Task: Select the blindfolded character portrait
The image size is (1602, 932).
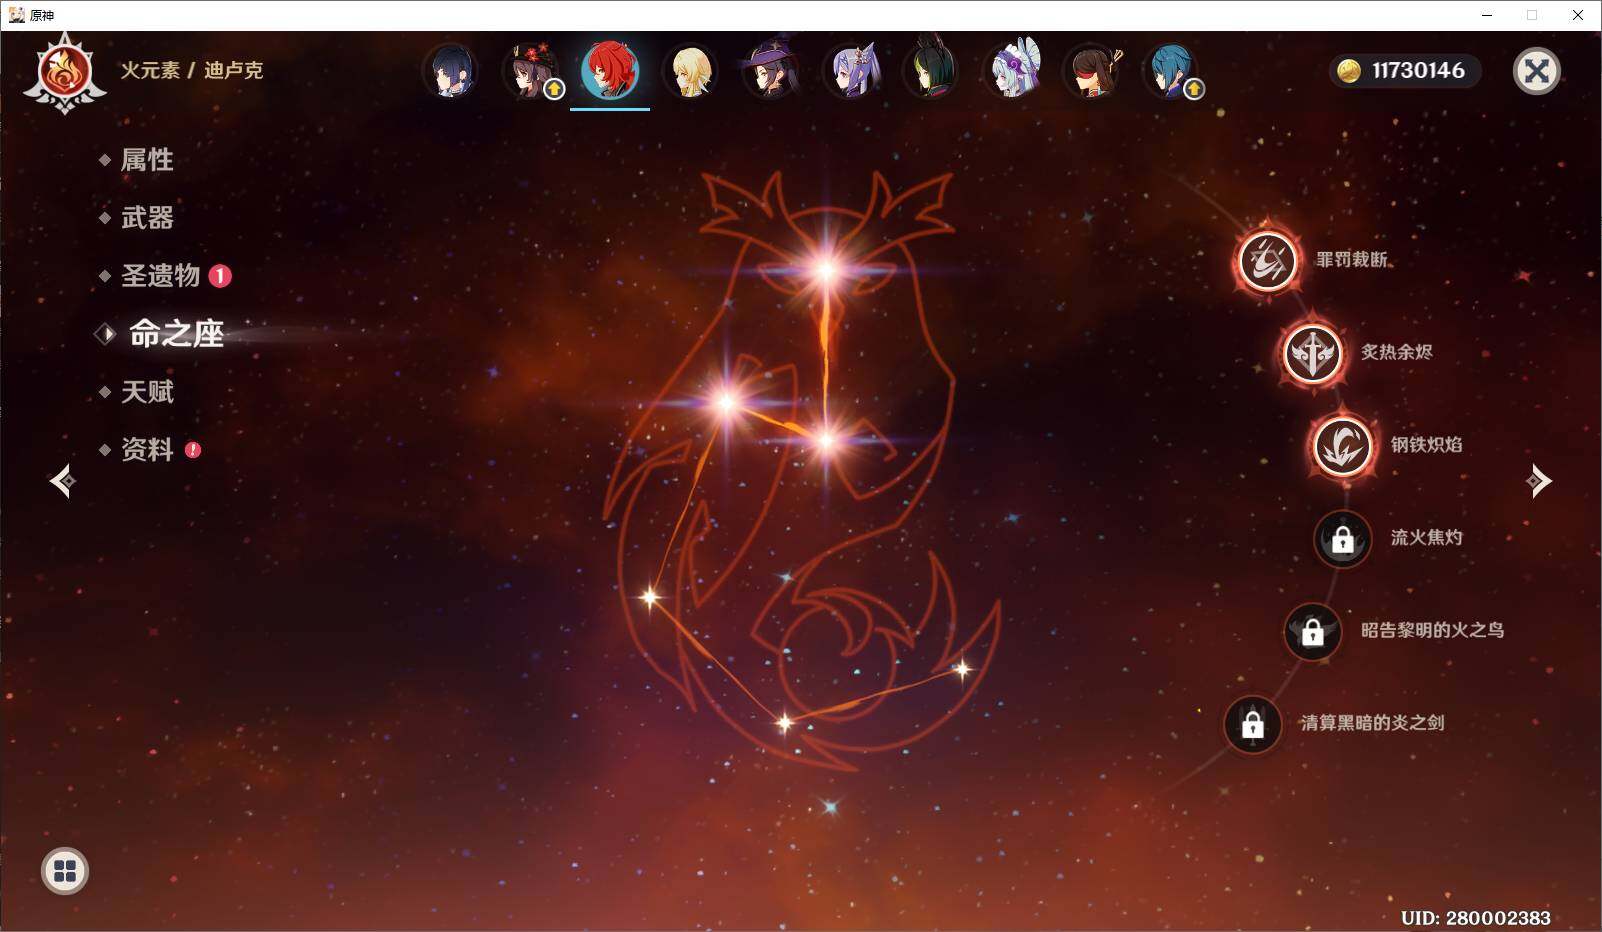Action: click(x=1092, y=71)
